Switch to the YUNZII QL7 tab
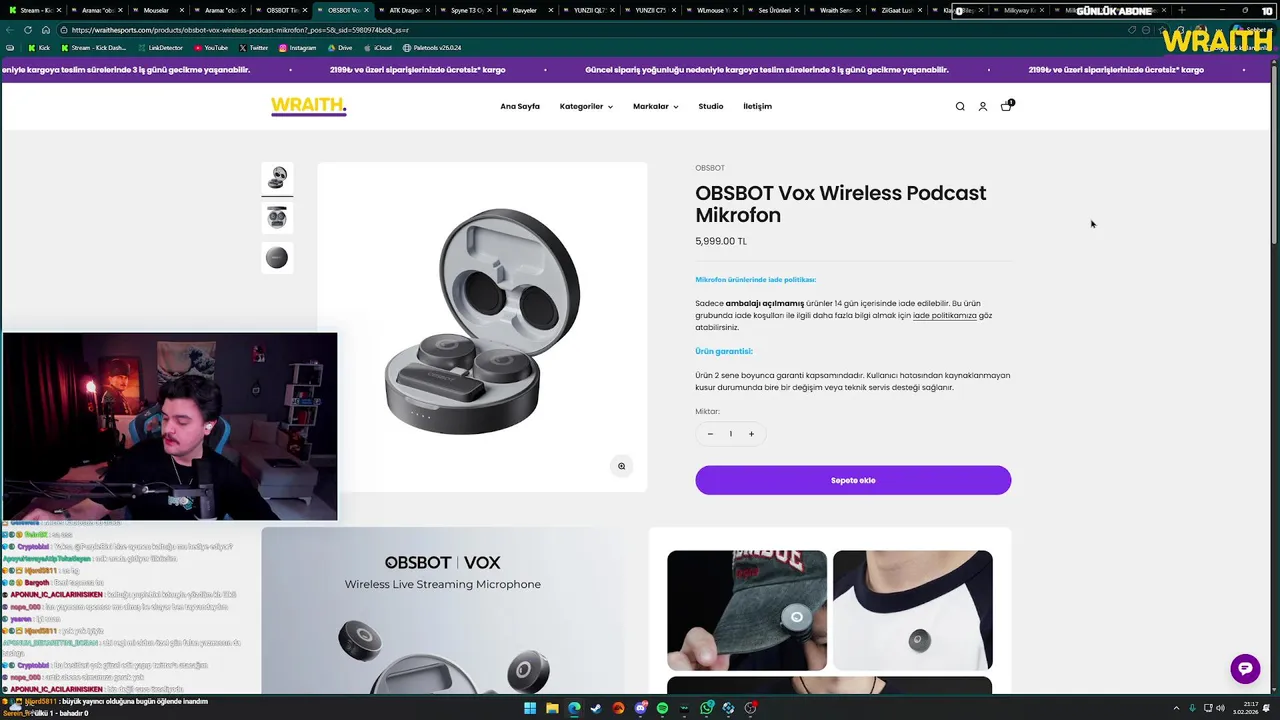 [x=589, y=10]
